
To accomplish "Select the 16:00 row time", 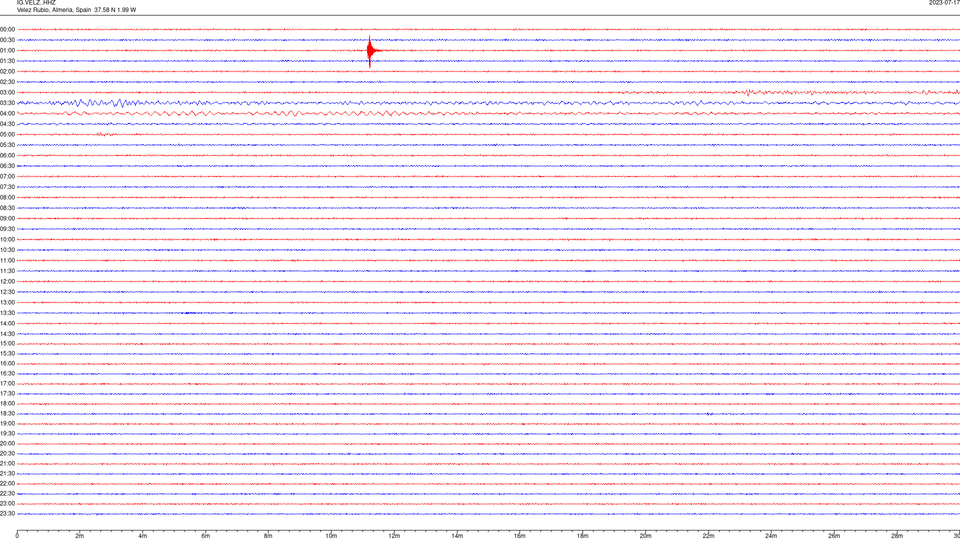I will (7, 364).
